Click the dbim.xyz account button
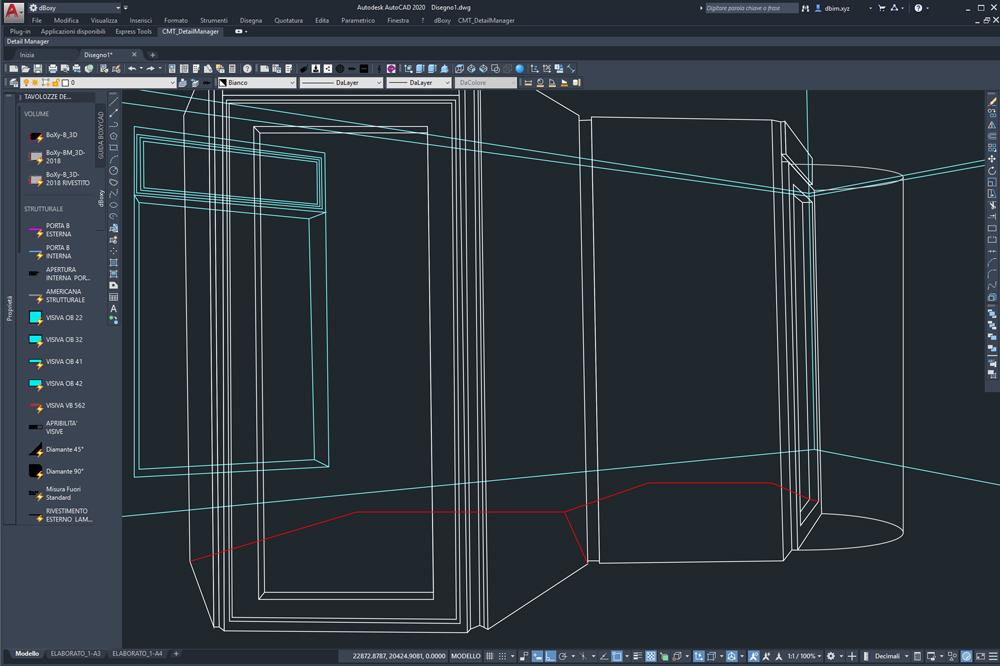The width and height of the screenshot is (1000, 666). [833, 8]
